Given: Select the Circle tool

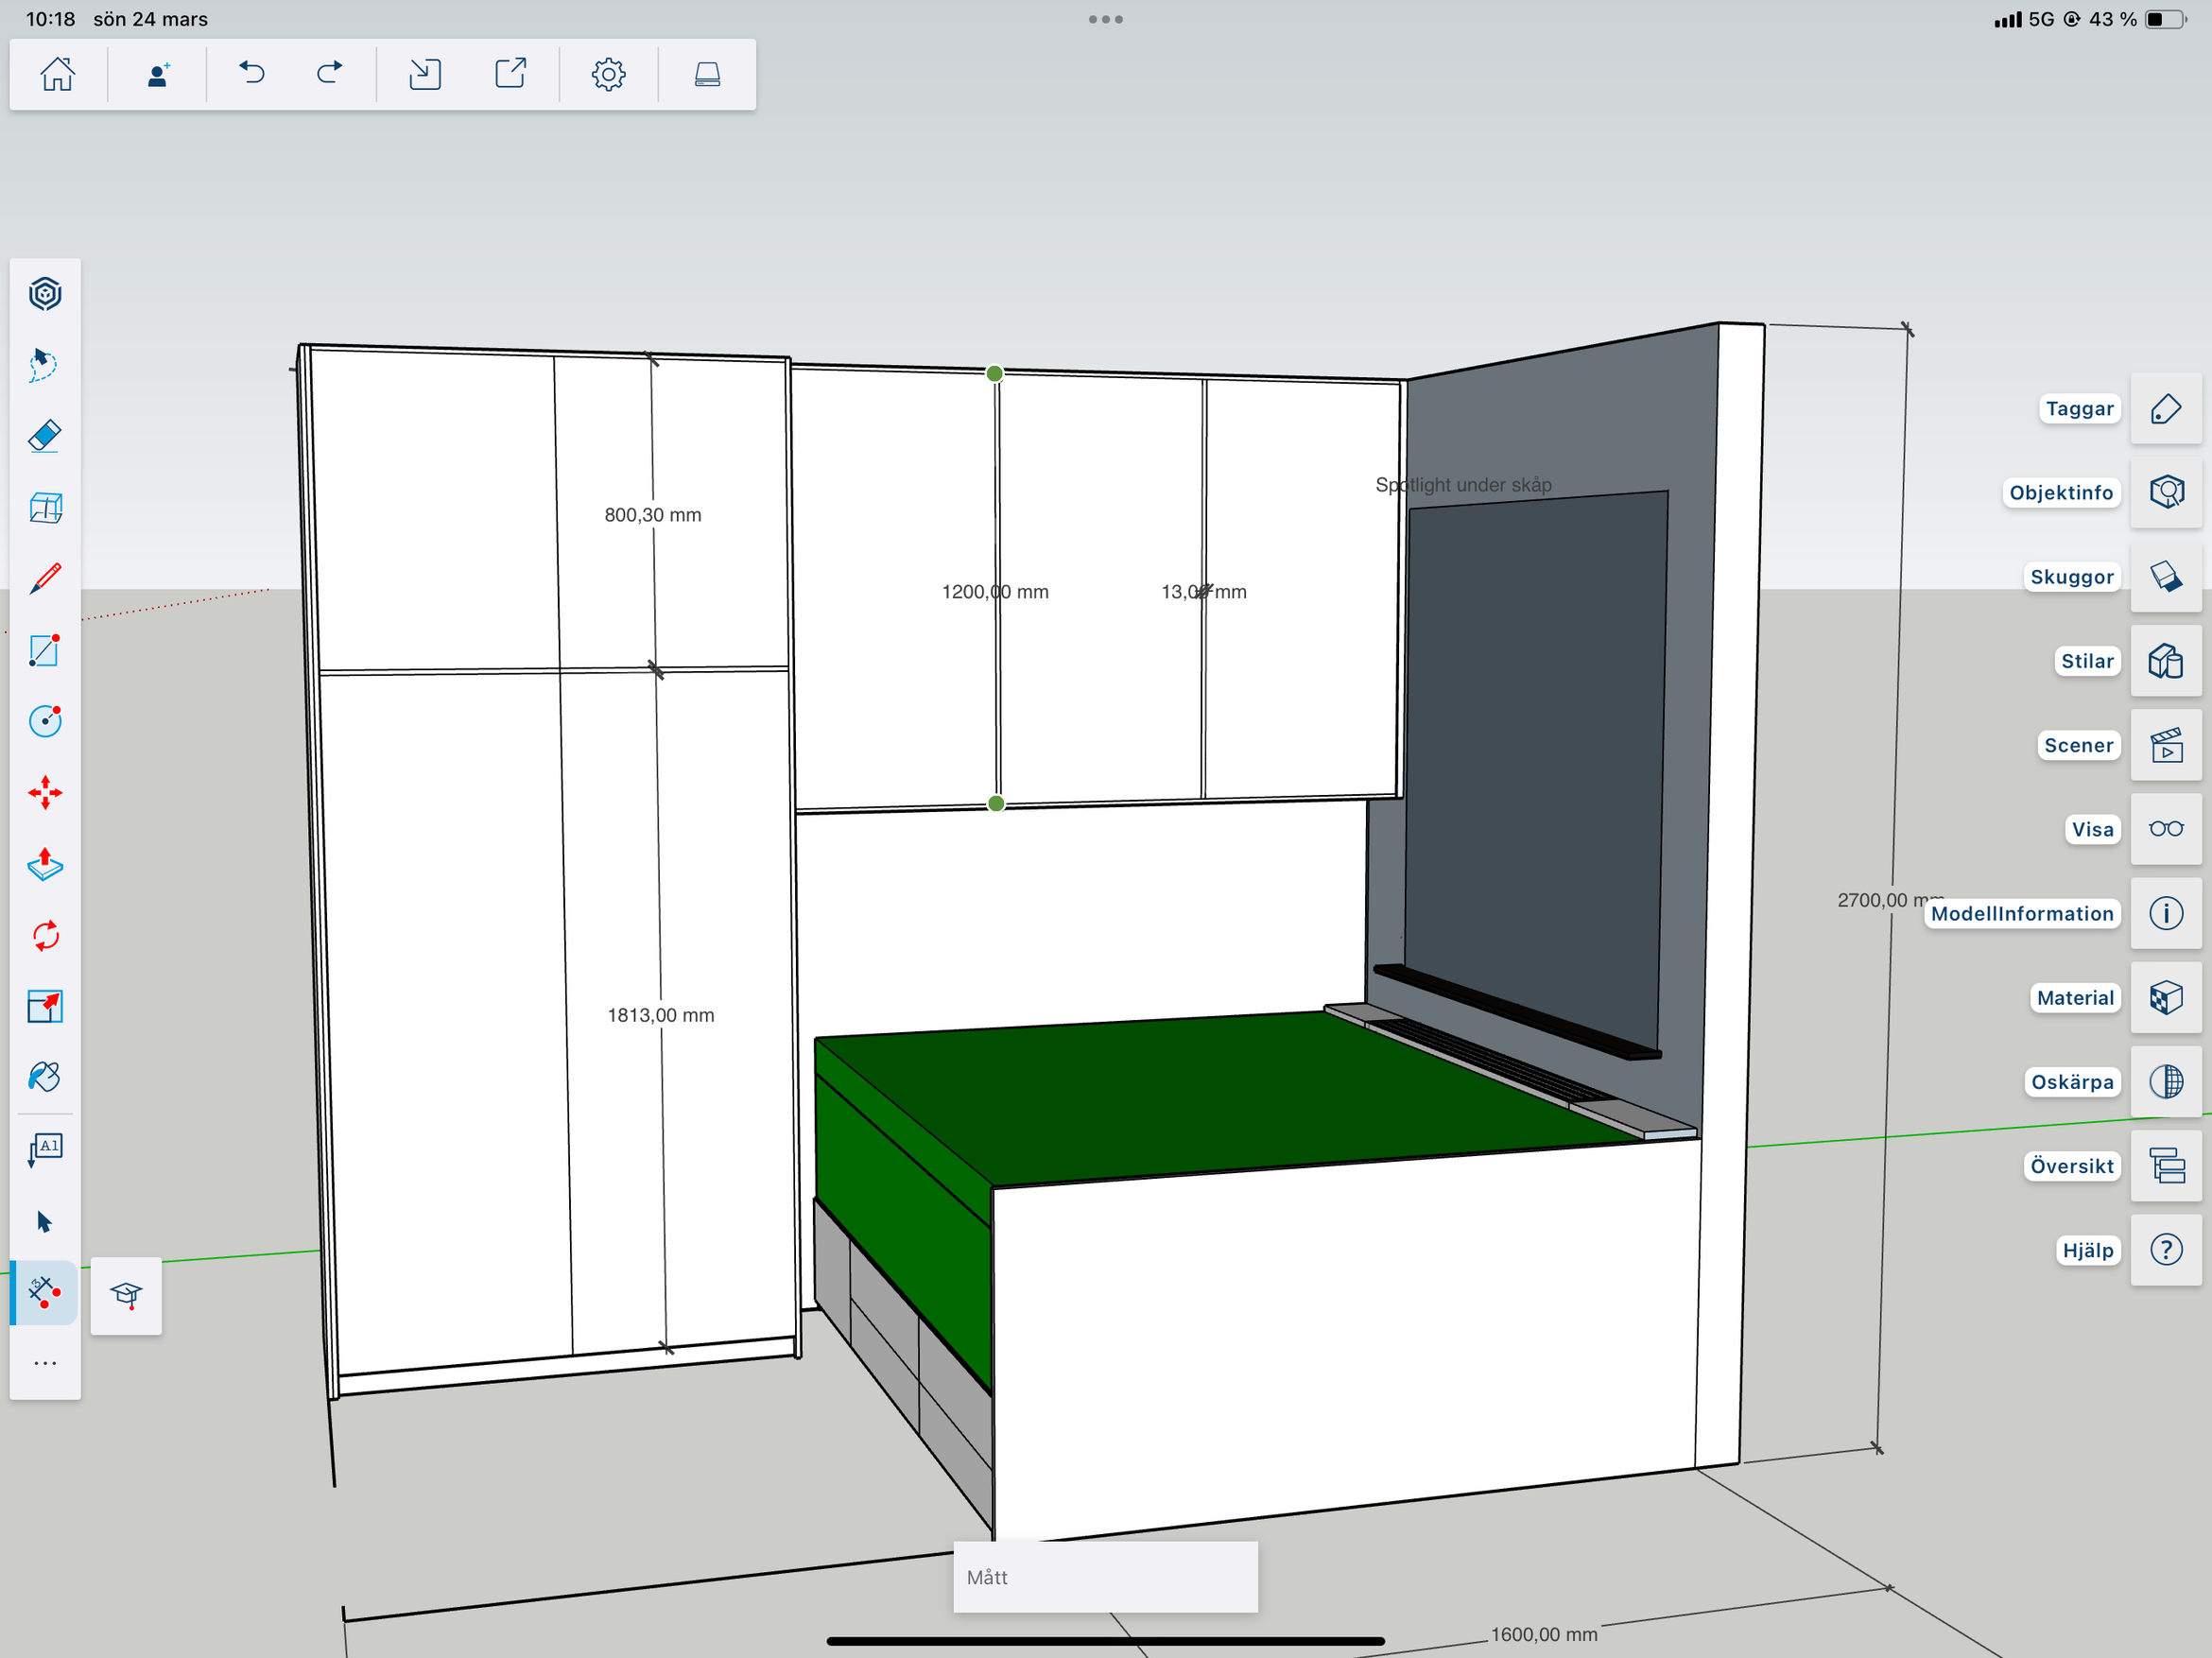Looking at the screenshot, I should [45, 721].
